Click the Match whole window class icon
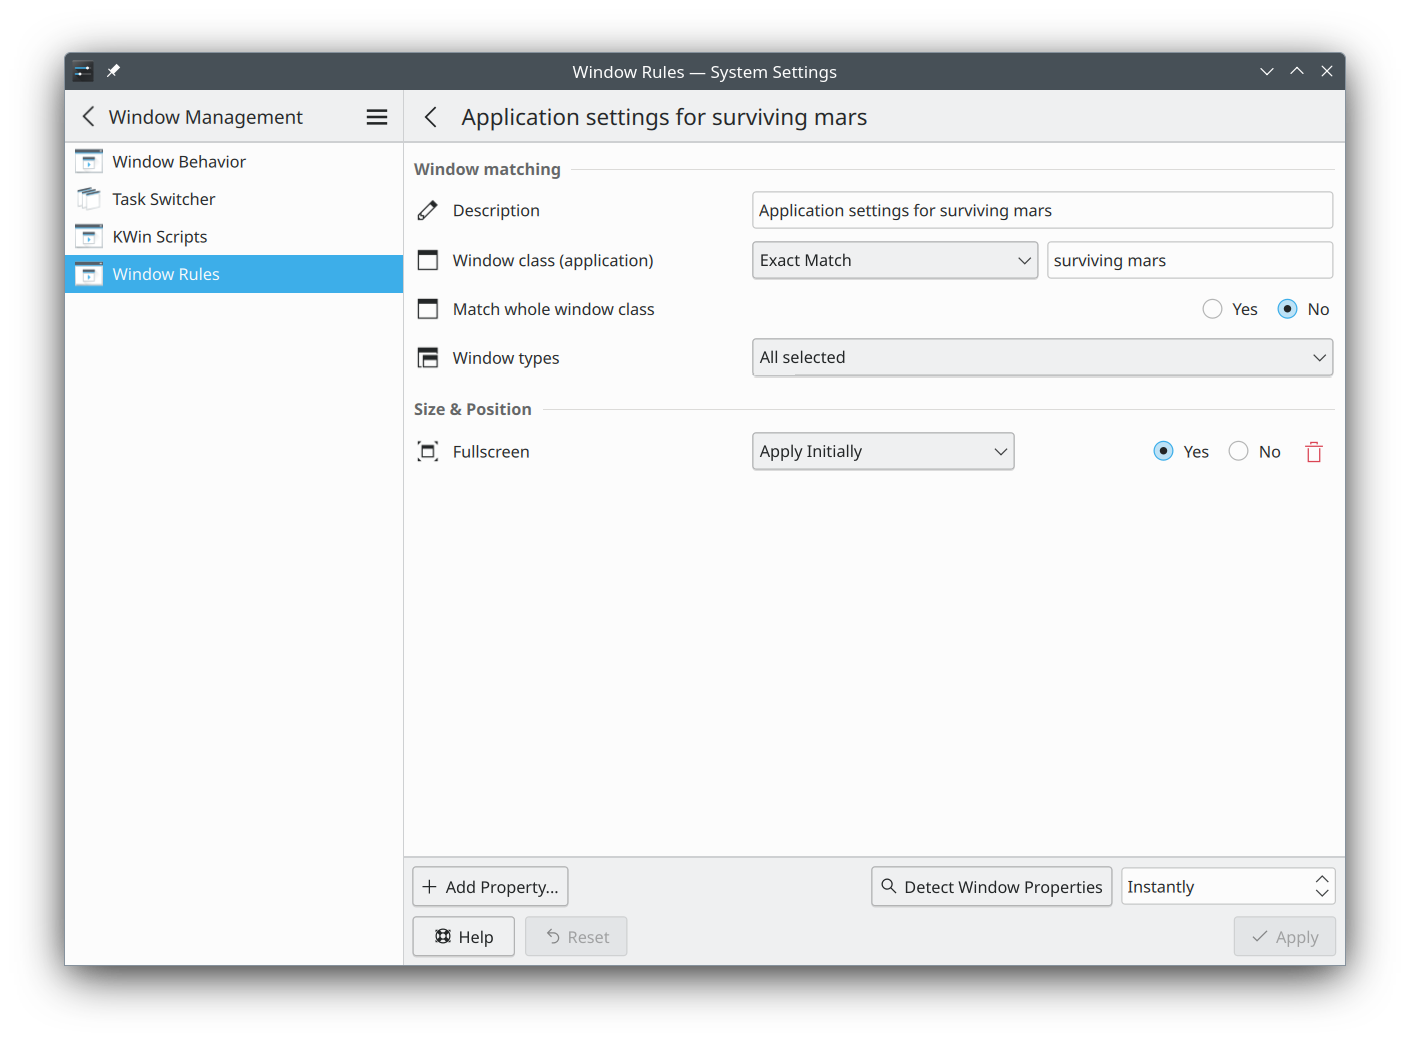Image resolution: width=1410 pixels, height=1042 pixels. (x=428, y=309)
